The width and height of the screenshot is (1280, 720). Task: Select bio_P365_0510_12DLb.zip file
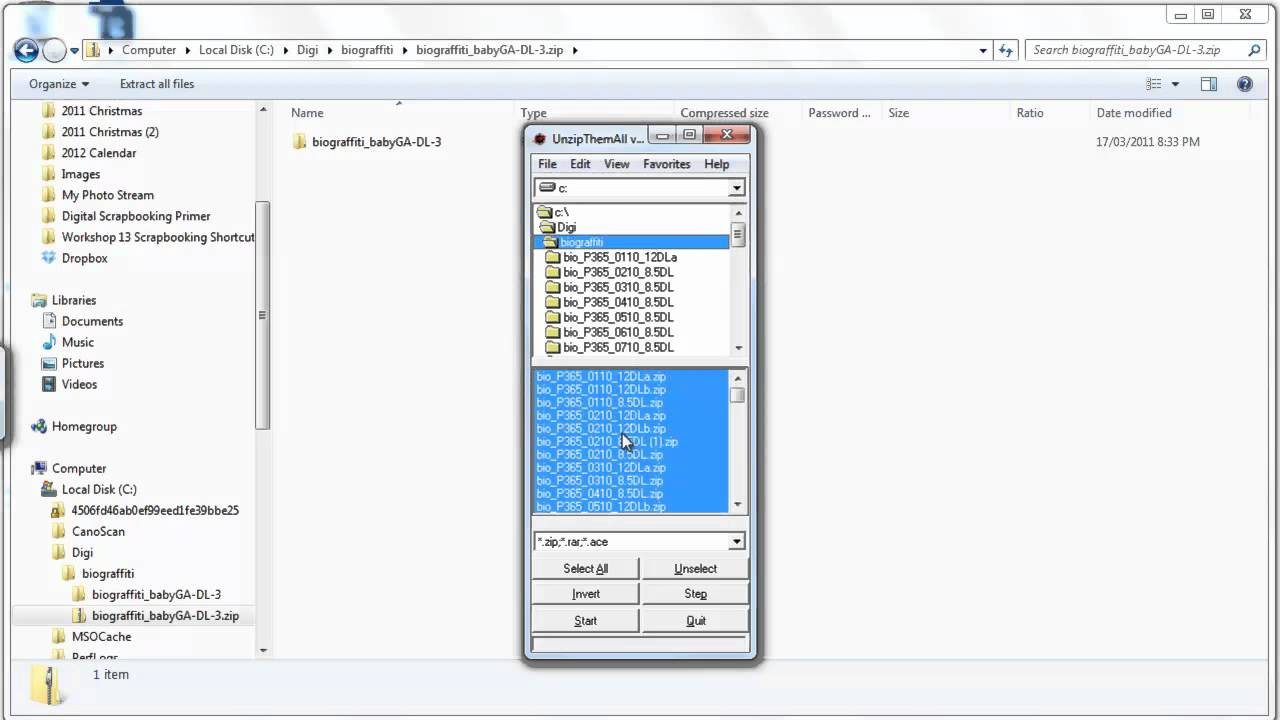point(601,507)
